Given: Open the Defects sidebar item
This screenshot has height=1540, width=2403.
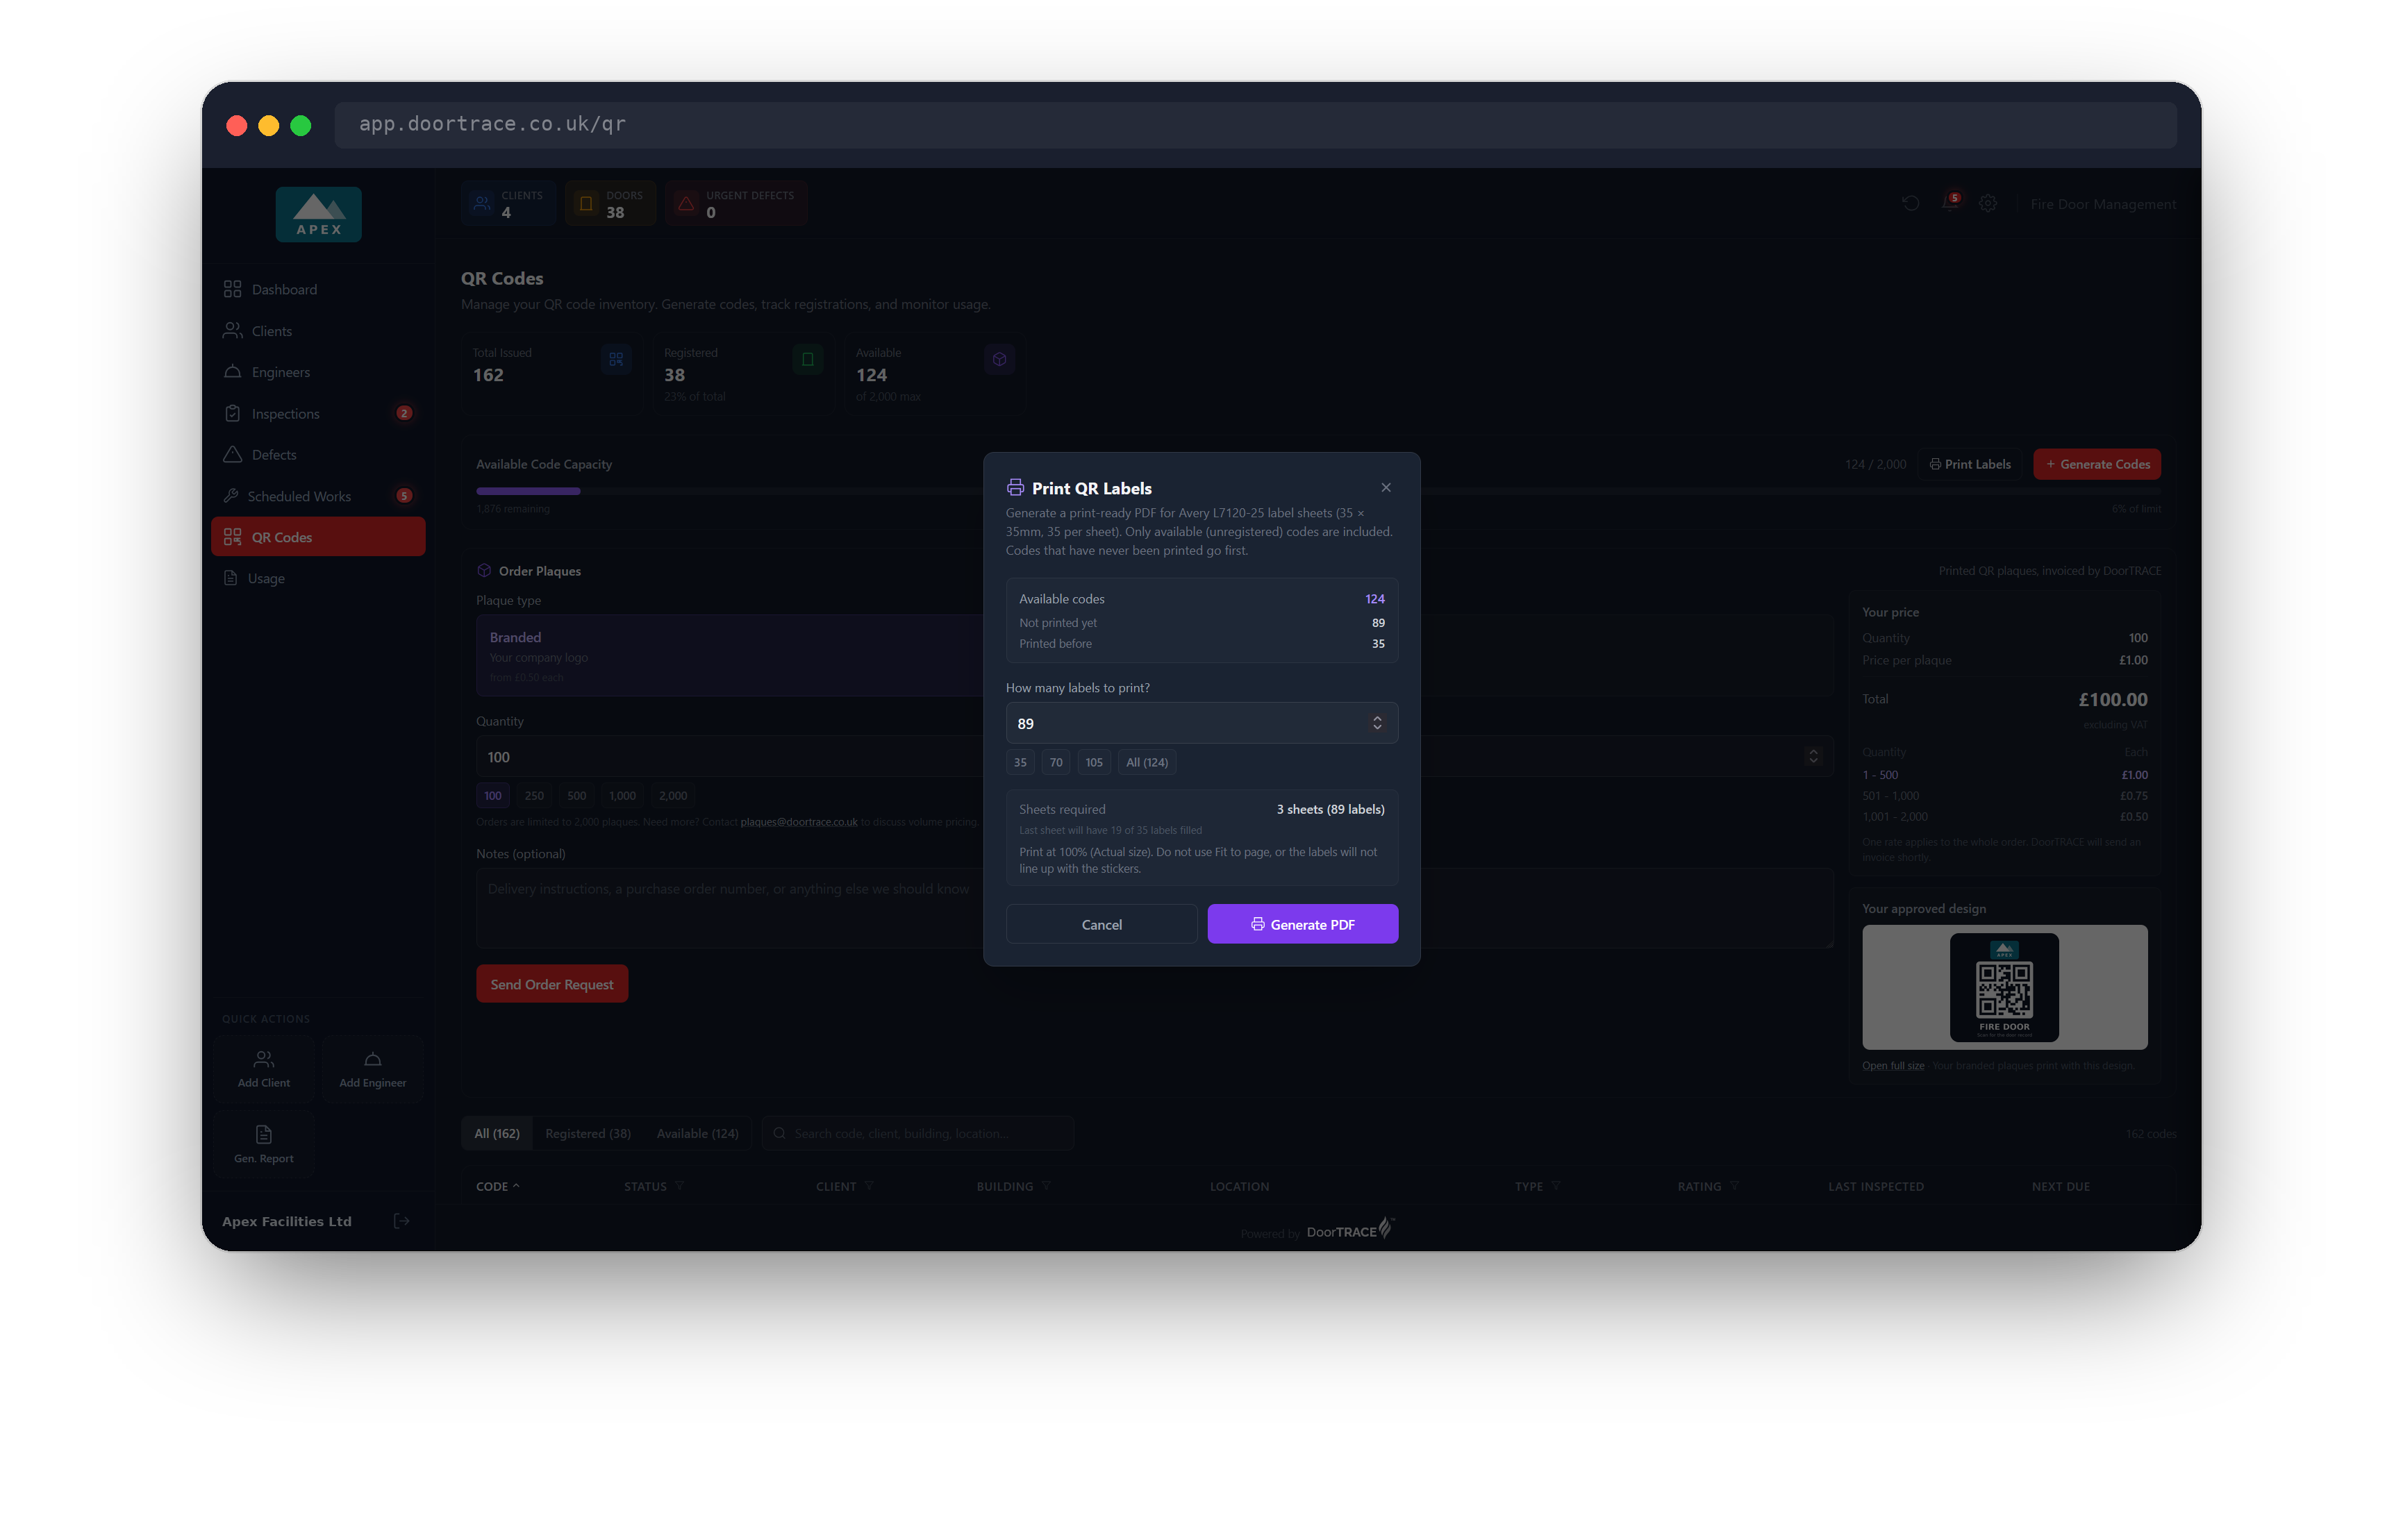Looking at the screenshot, I should point(318,455).
